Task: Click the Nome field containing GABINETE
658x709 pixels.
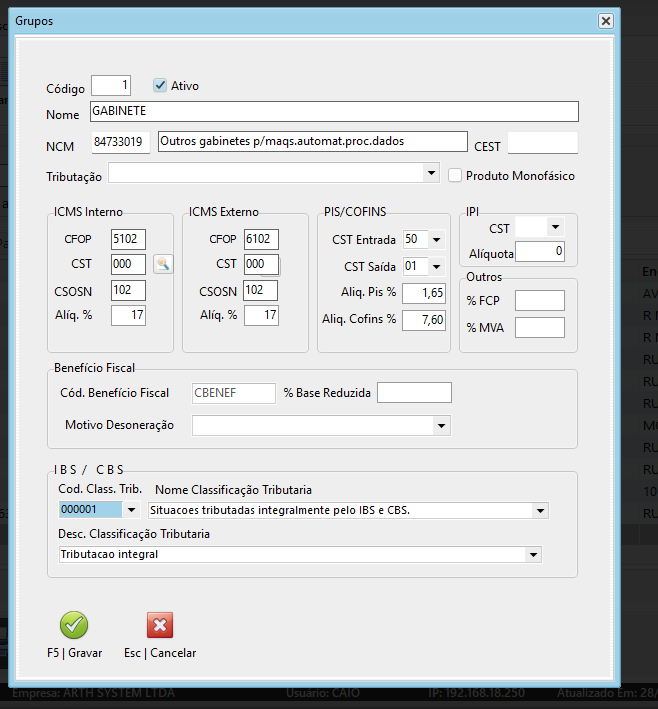Action: (334, 111)
